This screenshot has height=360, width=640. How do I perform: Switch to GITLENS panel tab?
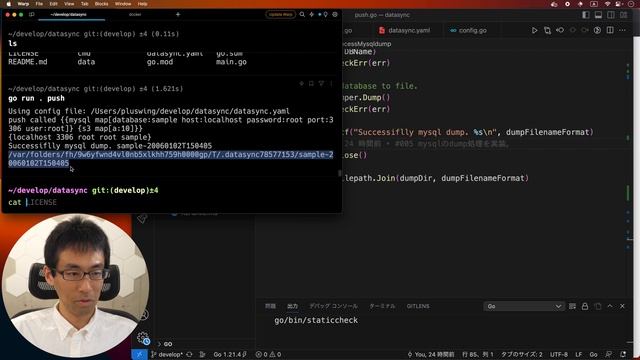(x=418, y=306)
